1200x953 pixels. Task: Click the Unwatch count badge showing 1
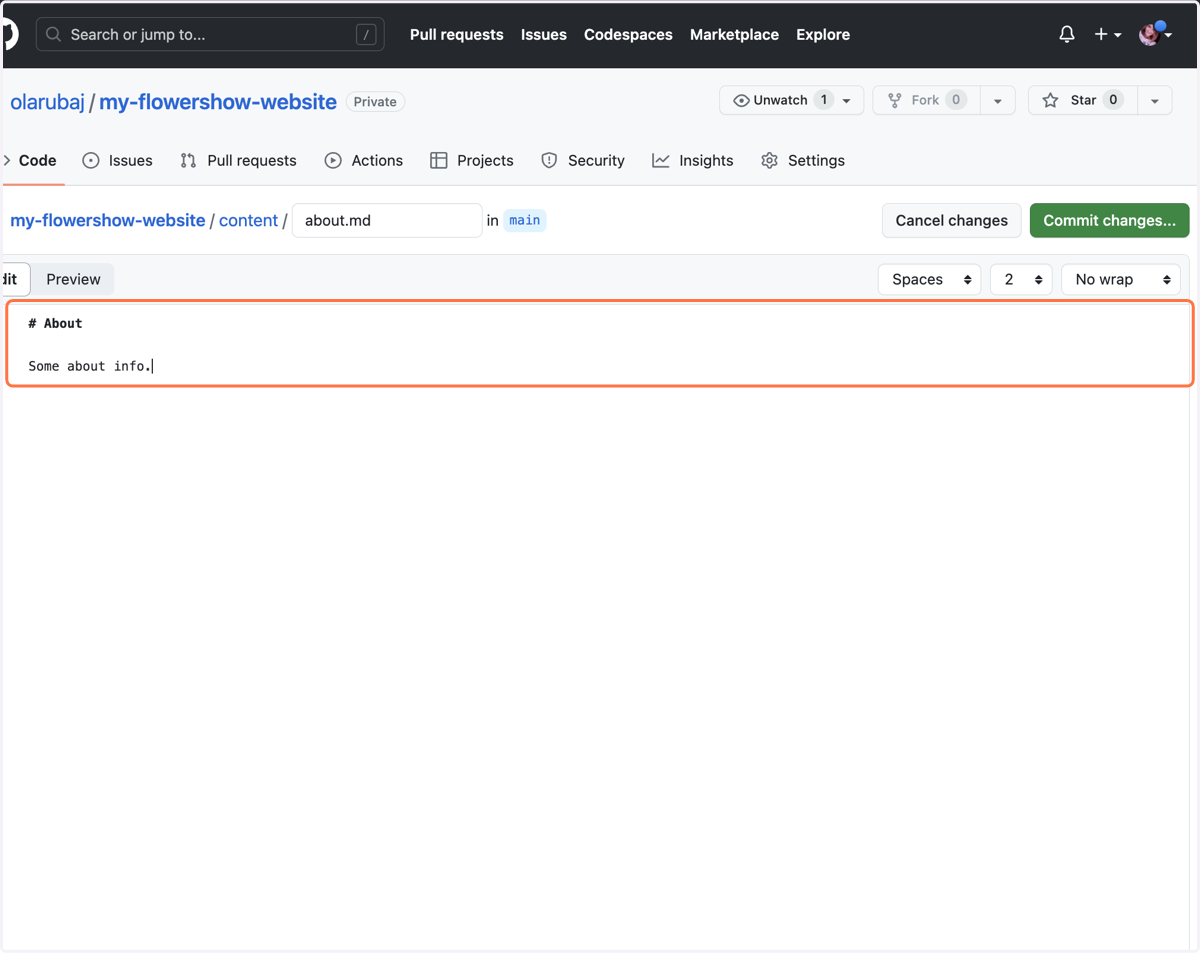tap(823, 100)
